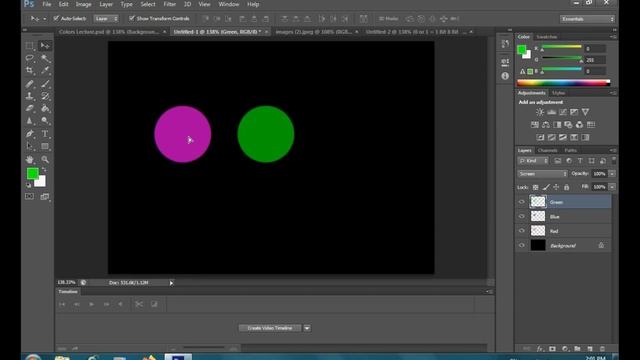Add a Vibrance adjustment
Image resolution: width=640 pixels, height=360 pixels.
585,112
